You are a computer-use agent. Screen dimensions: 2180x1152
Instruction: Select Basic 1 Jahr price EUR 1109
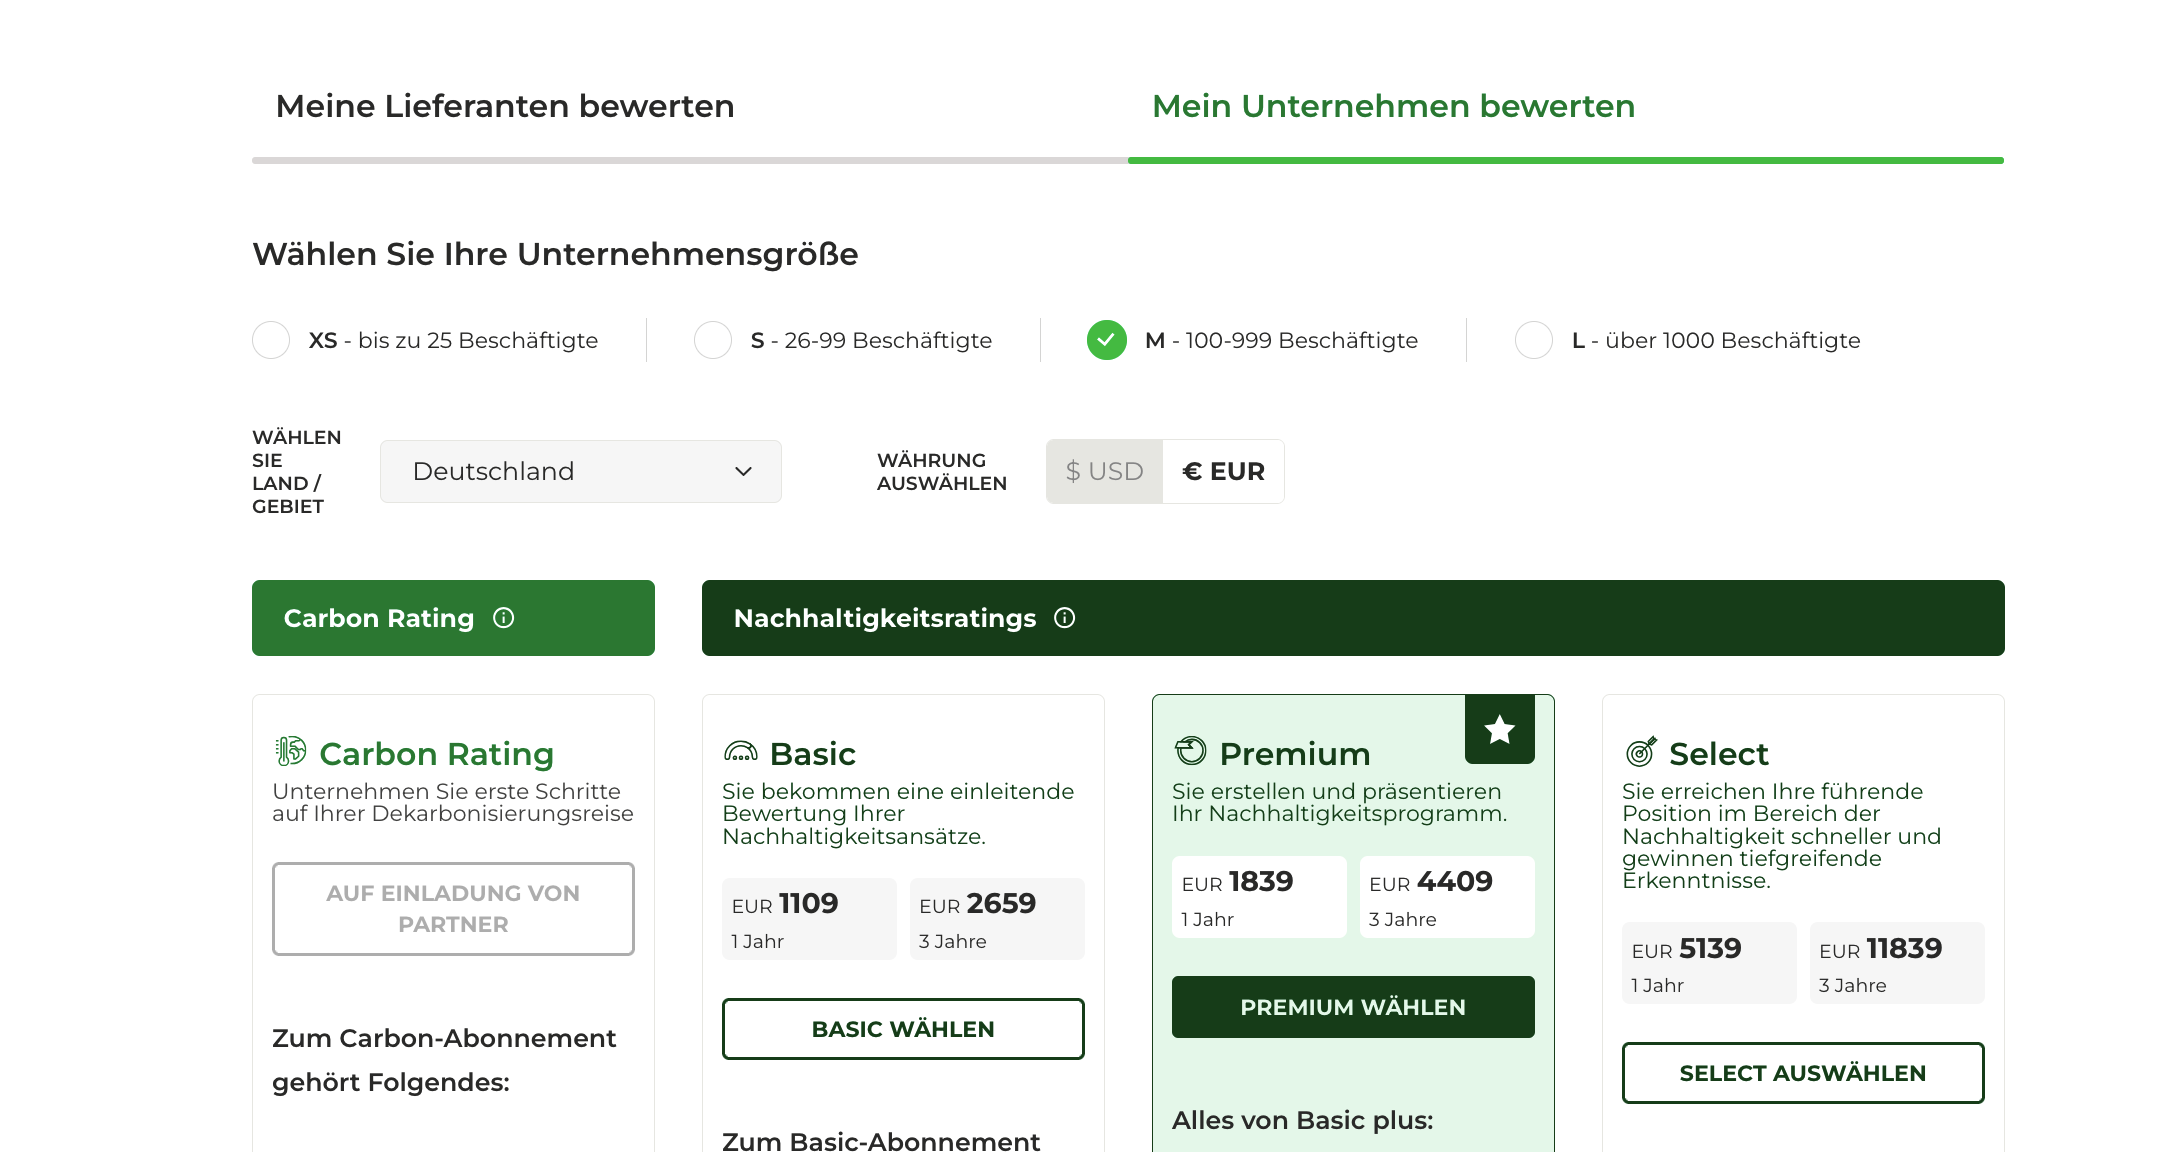(809, 919)
